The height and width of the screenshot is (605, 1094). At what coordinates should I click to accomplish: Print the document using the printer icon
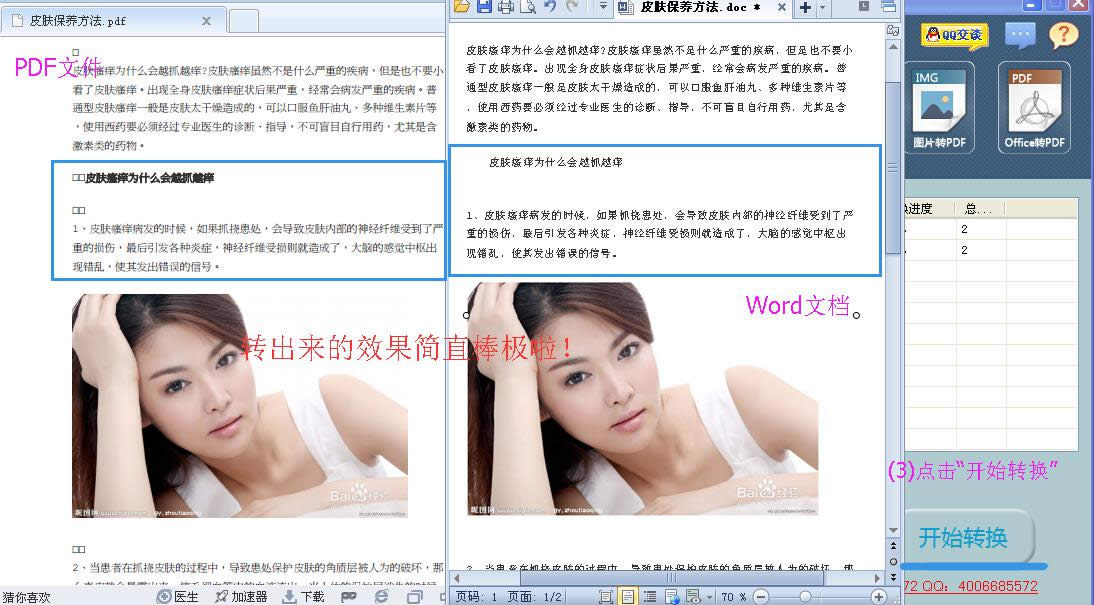[x=506, y=7]
